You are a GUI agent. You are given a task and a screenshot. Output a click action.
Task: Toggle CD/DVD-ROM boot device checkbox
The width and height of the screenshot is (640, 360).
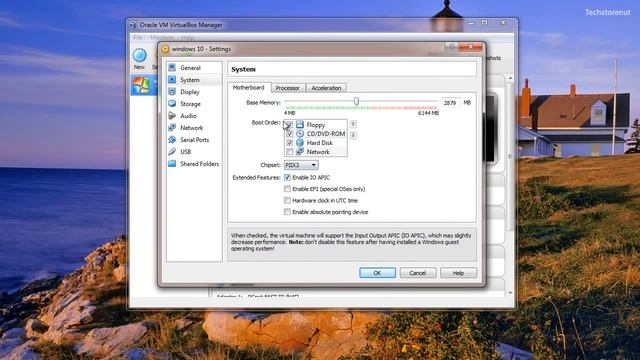point(289,133)
